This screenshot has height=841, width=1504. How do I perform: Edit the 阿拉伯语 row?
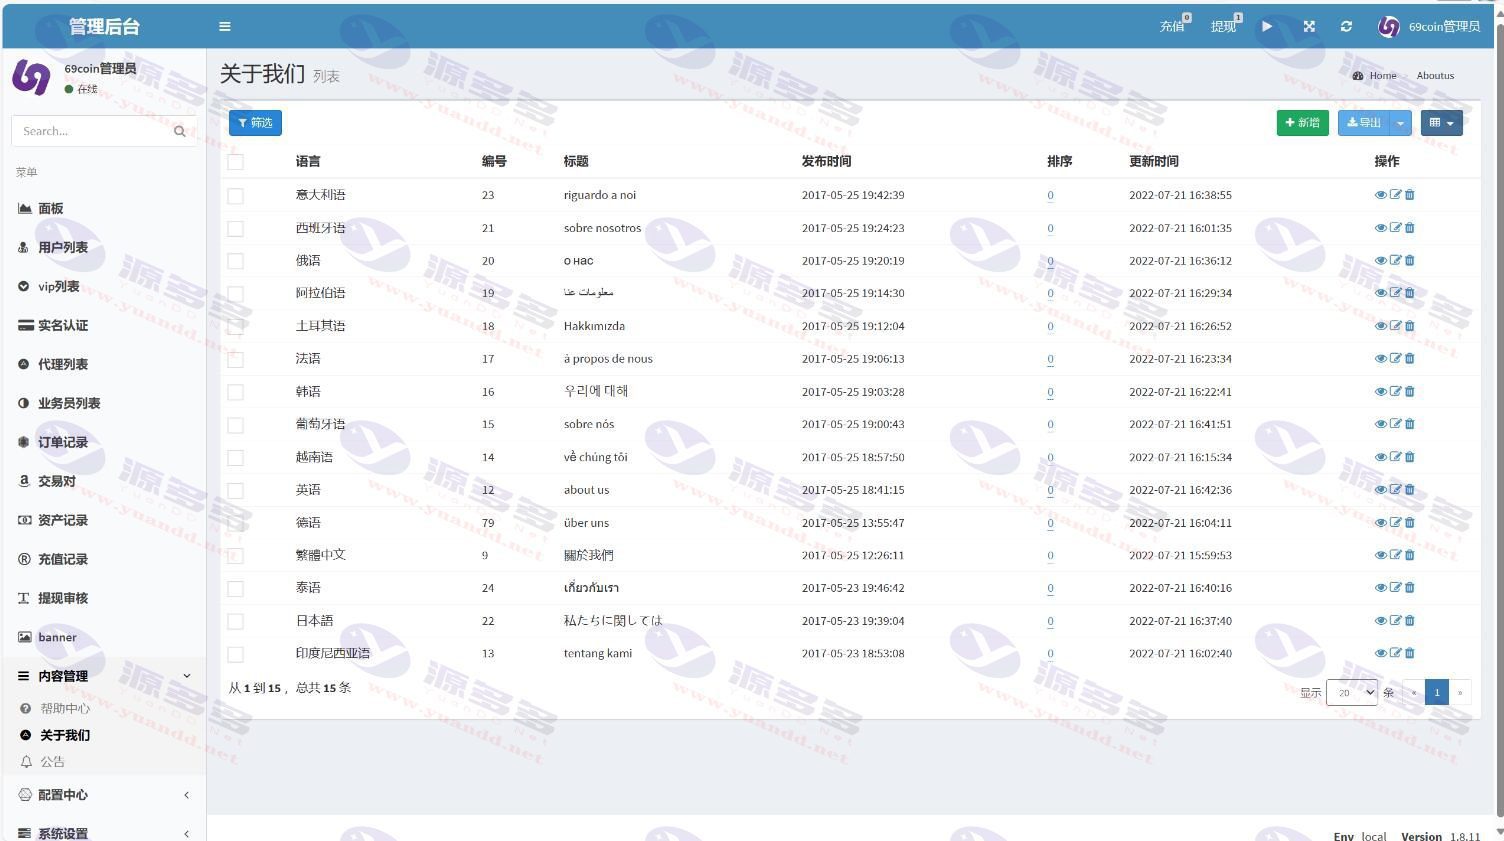(1396, 293)
